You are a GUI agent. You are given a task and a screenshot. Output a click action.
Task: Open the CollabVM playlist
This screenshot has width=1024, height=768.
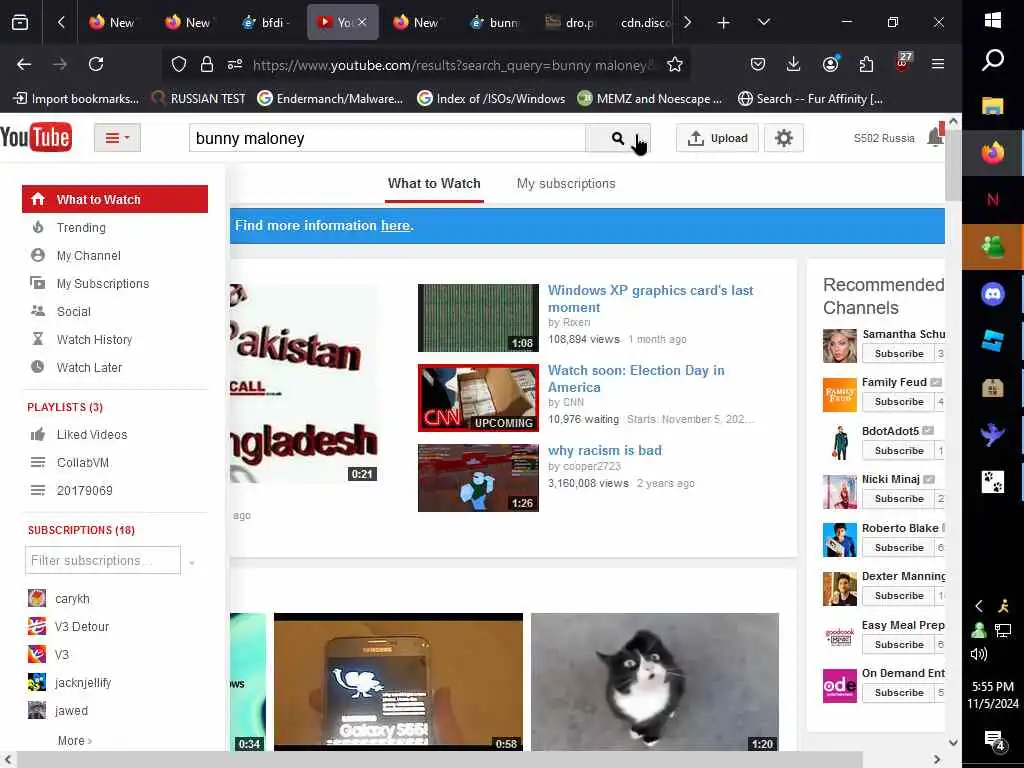pos(82,462)
